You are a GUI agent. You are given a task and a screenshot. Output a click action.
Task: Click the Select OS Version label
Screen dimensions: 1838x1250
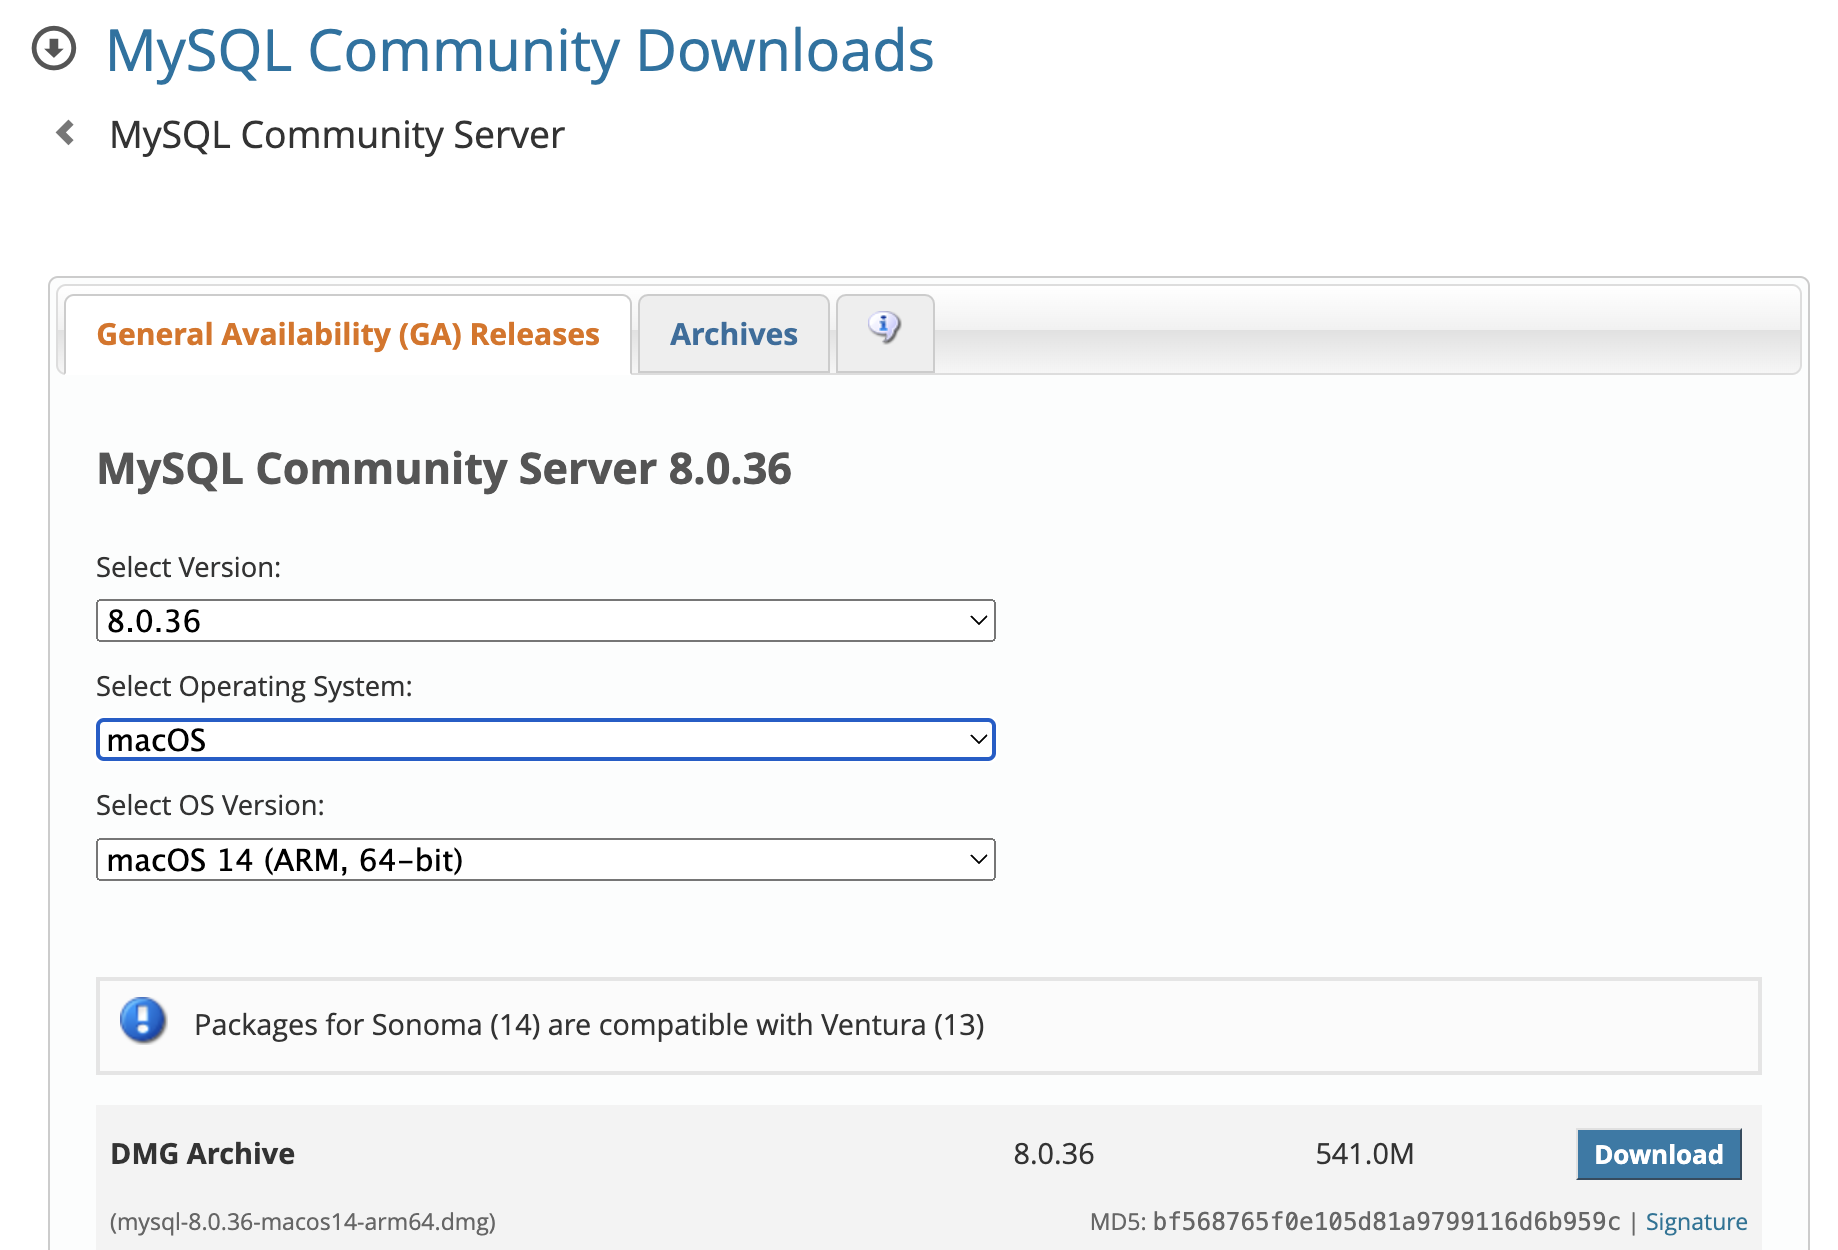(x=210, y=806)
